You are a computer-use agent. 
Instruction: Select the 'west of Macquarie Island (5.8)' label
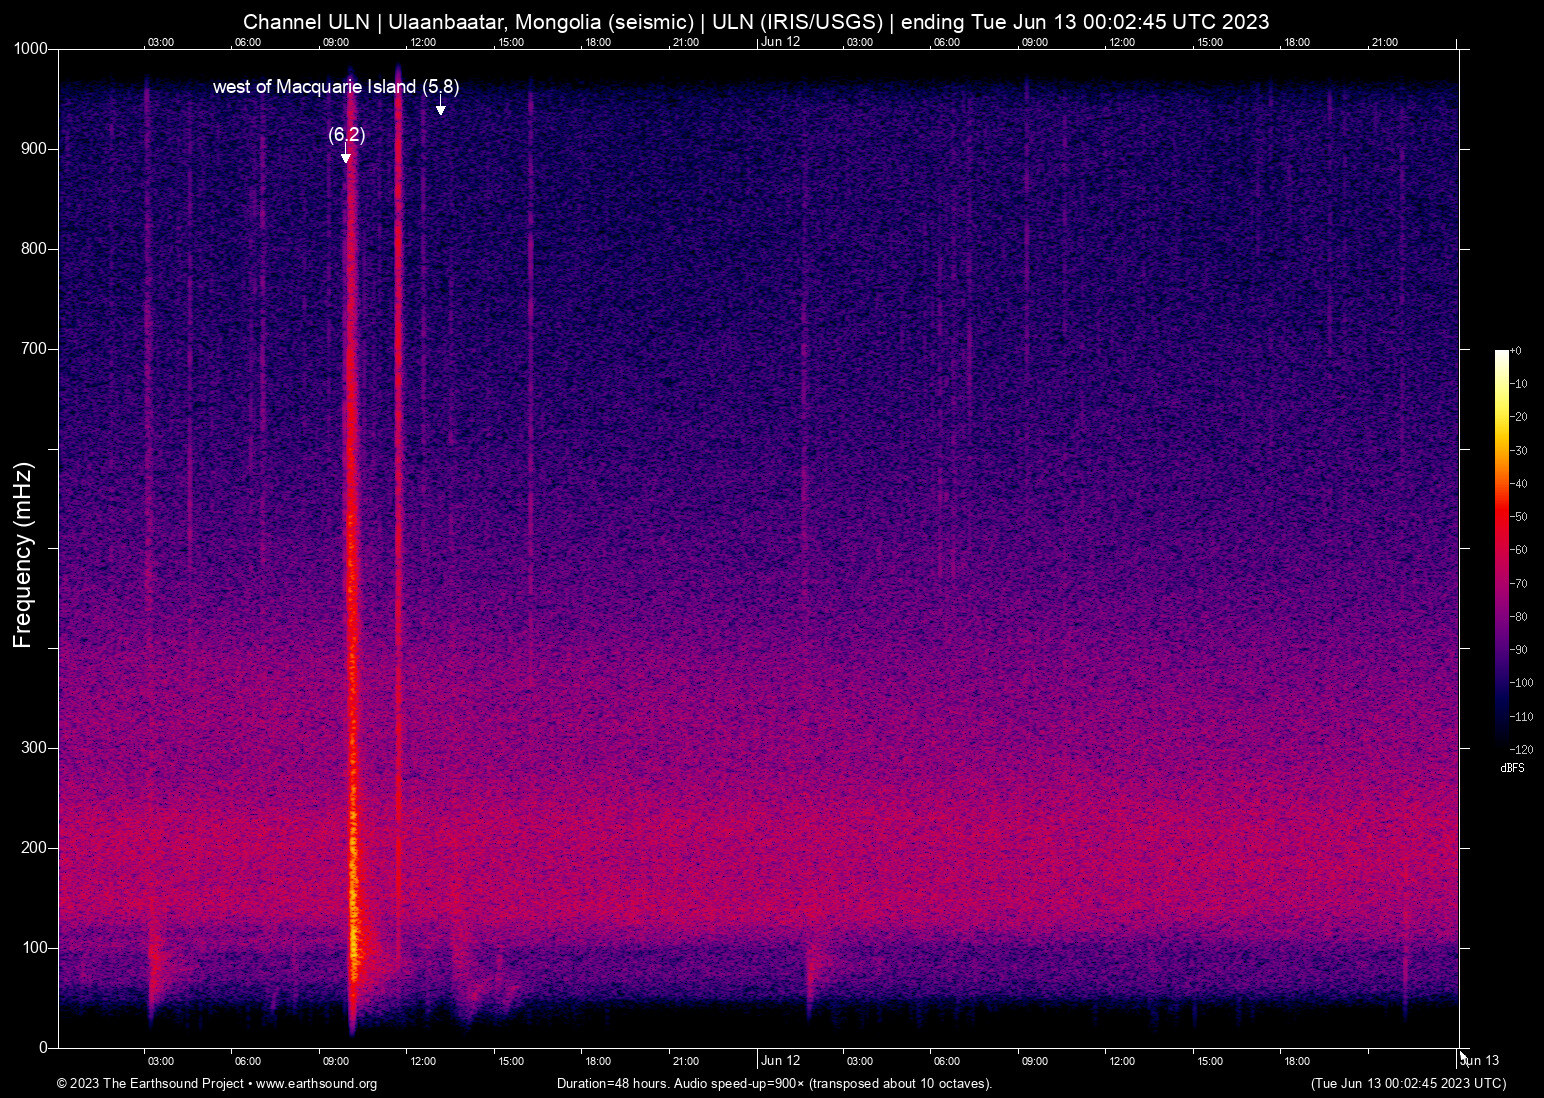tap(335, 88)
